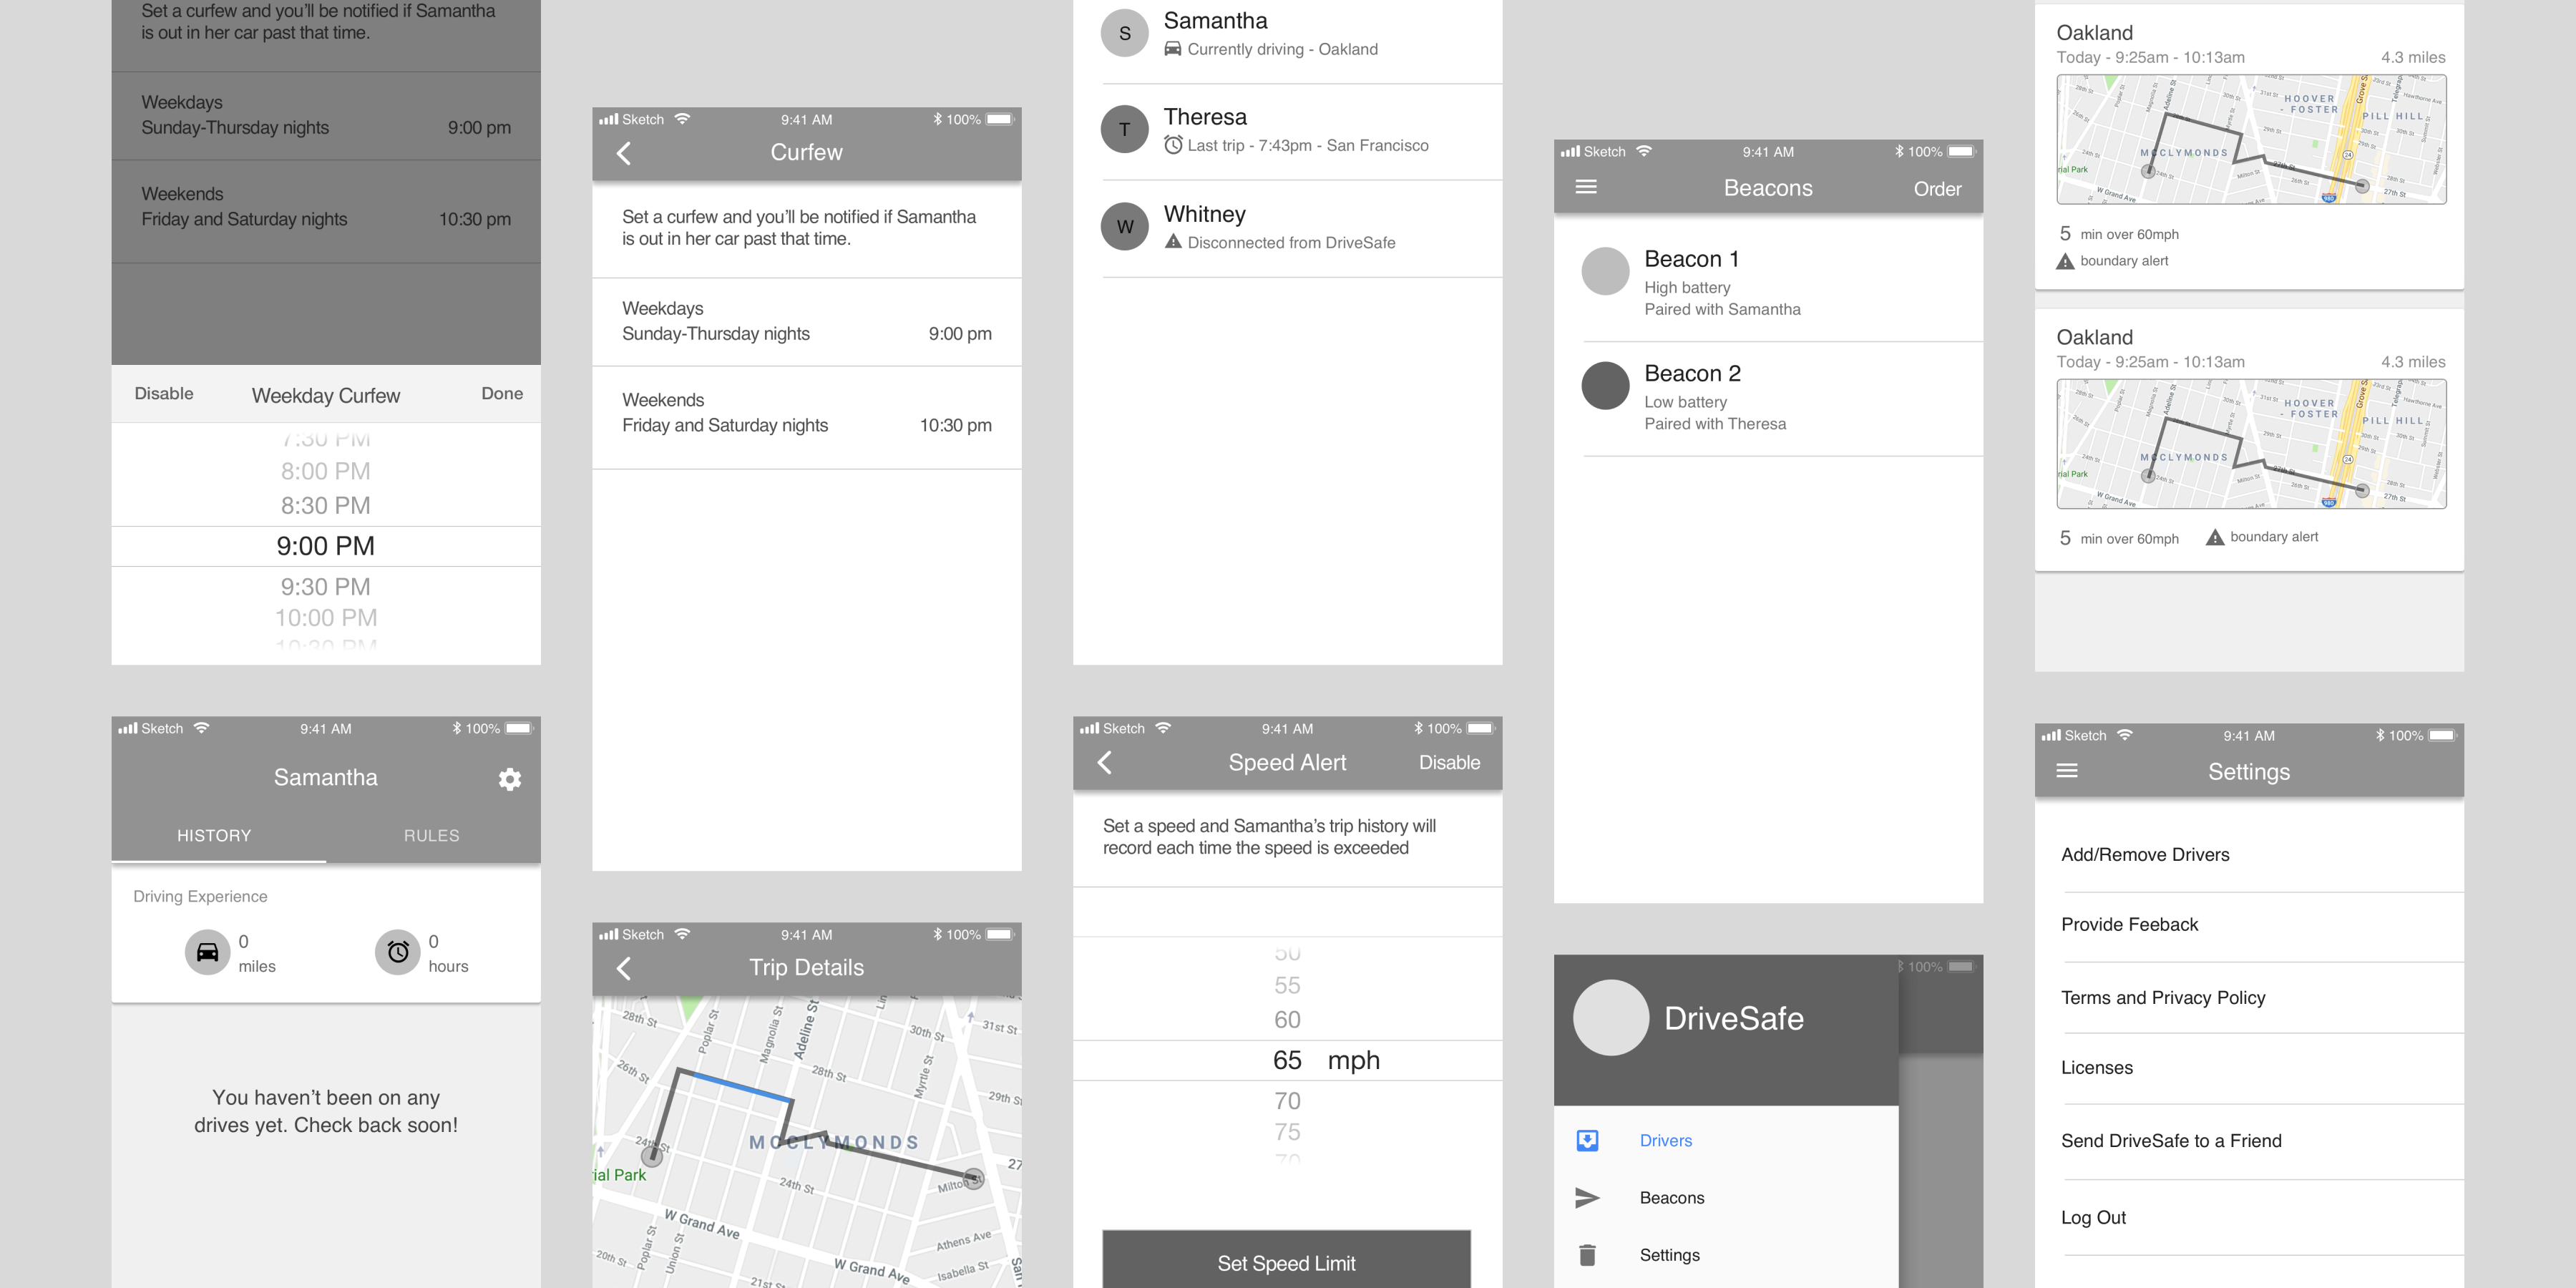Go back from the Curfew screen
This screenshot has height=1288, width=2576.
click(624, 153)
